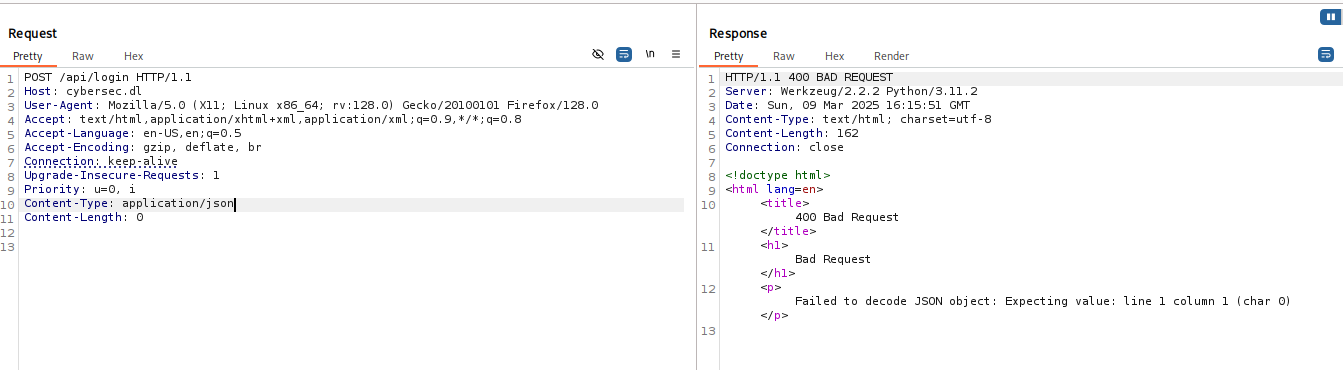Toggle hidden-characters eye icon in Request panel

598,55
